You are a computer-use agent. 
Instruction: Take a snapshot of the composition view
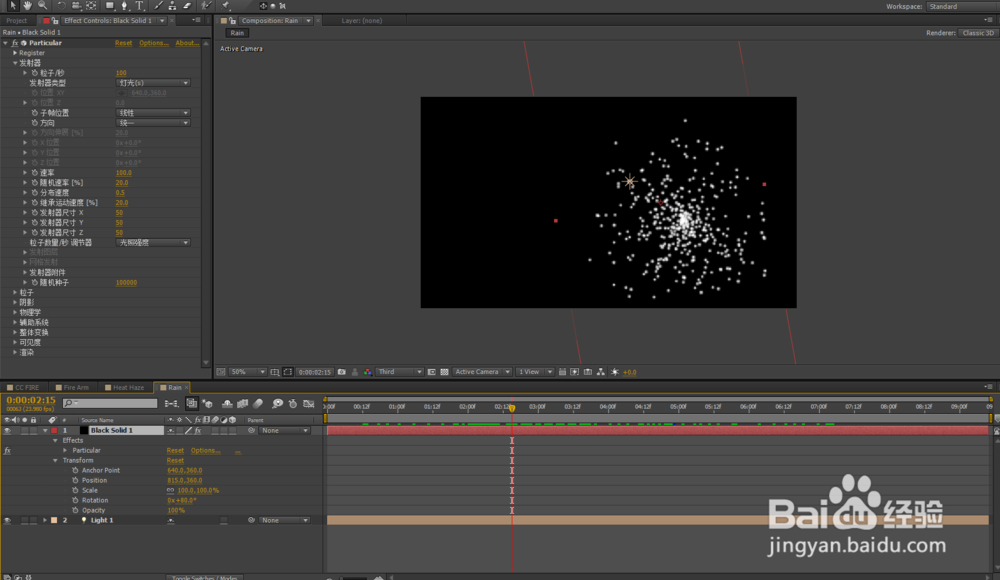pos(341,371)
